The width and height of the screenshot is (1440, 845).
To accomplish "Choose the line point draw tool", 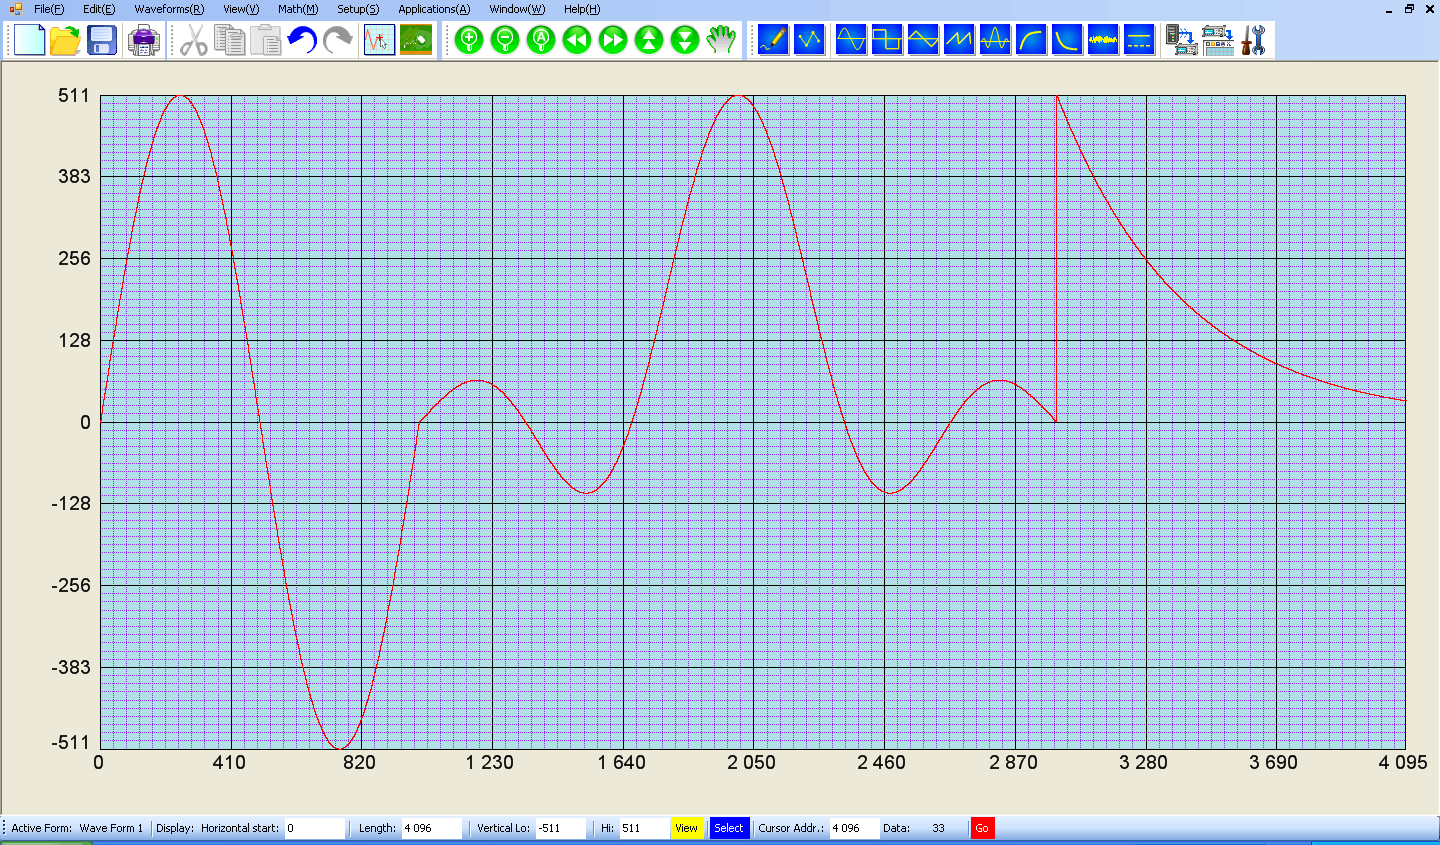I will pyautogui.click(x=809, y=40).
